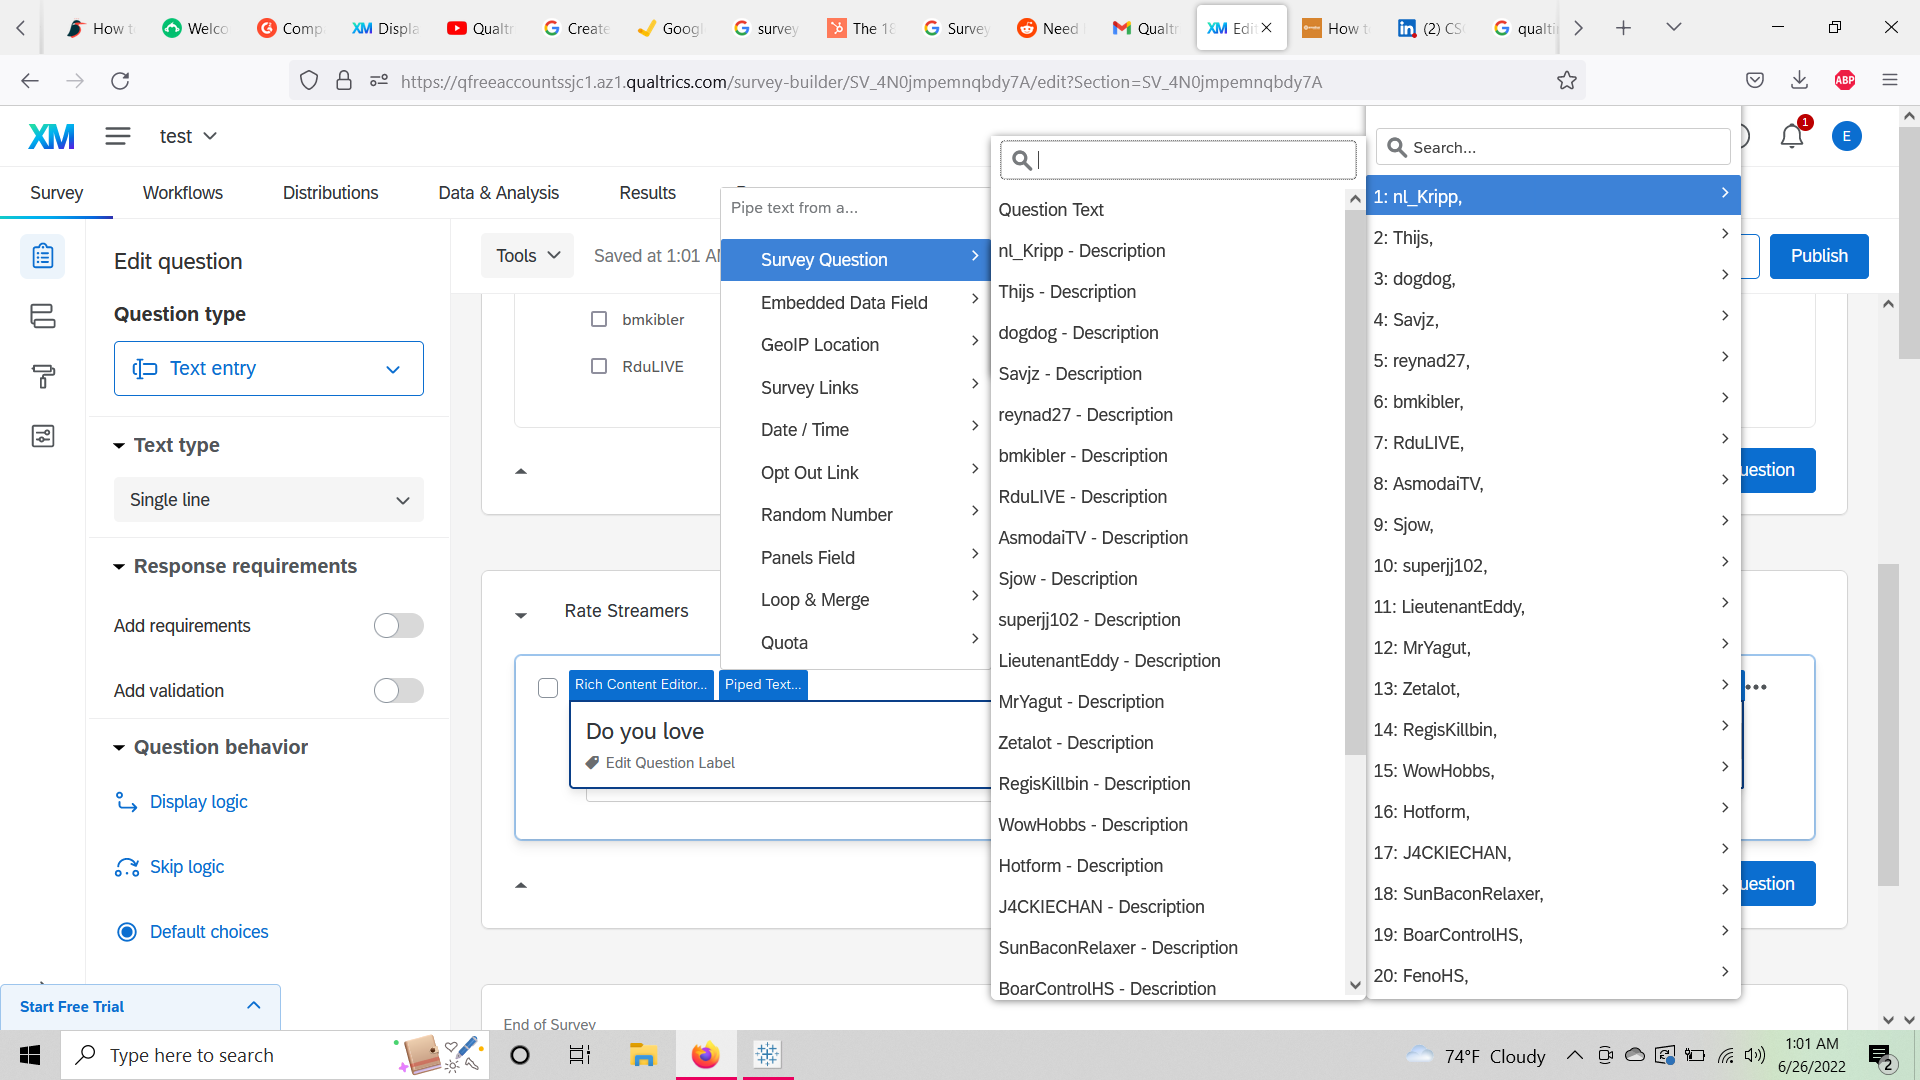Click the Publish button
The image size is (1920, 1080).
(1819, 256)
